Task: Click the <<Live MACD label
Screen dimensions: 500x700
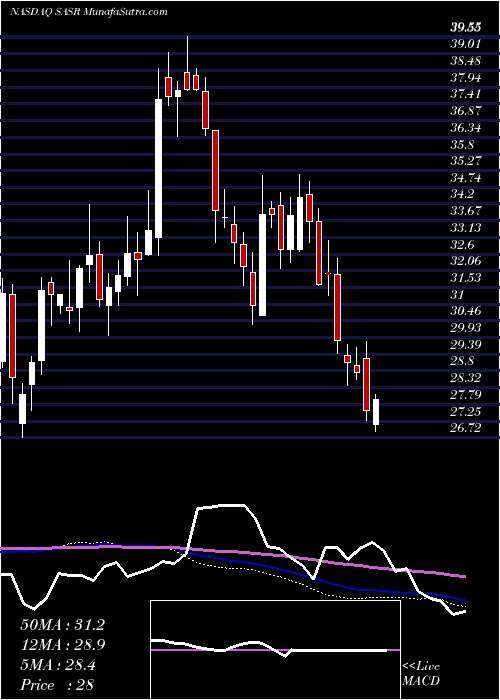Action: pos(421,674)
